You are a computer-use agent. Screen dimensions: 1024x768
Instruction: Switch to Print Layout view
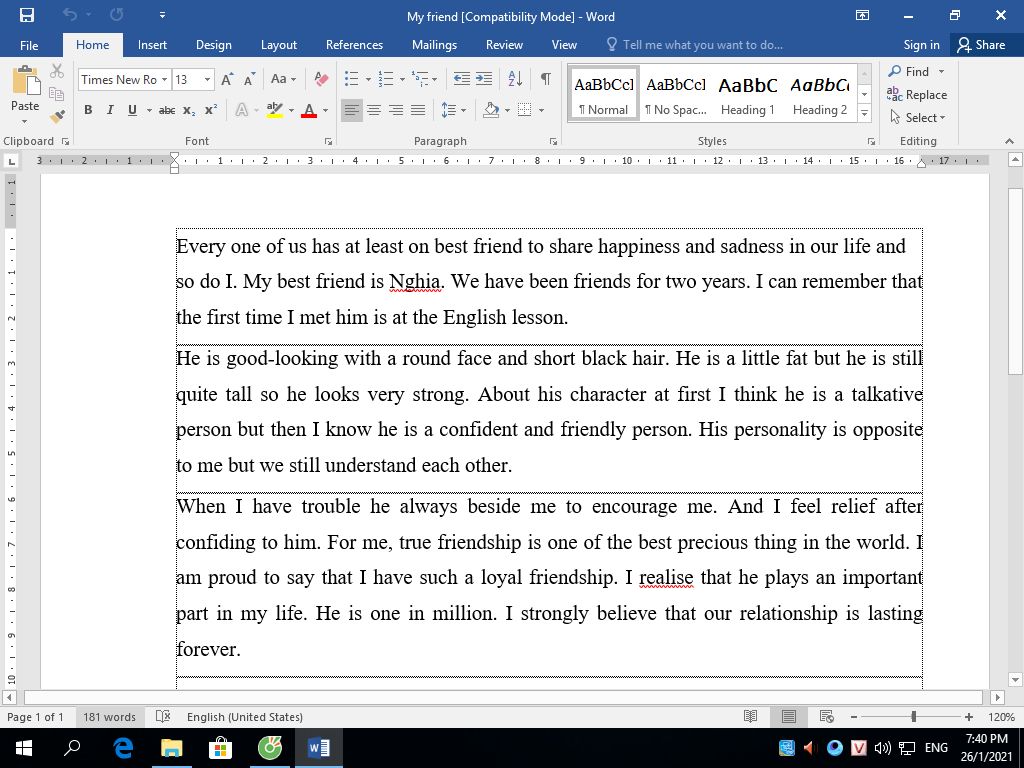click(x=789, y=716)
